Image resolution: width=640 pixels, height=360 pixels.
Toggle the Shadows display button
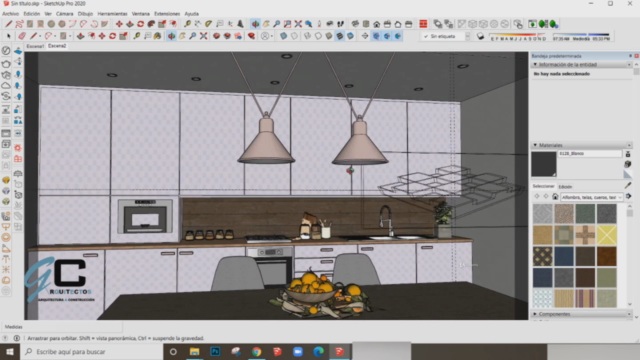(480, 36)
